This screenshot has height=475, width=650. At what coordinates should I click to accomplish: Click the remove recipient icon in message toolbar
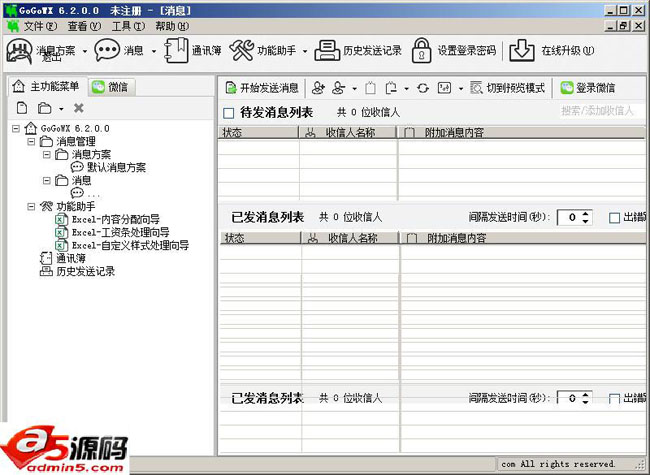pos(338,87)
